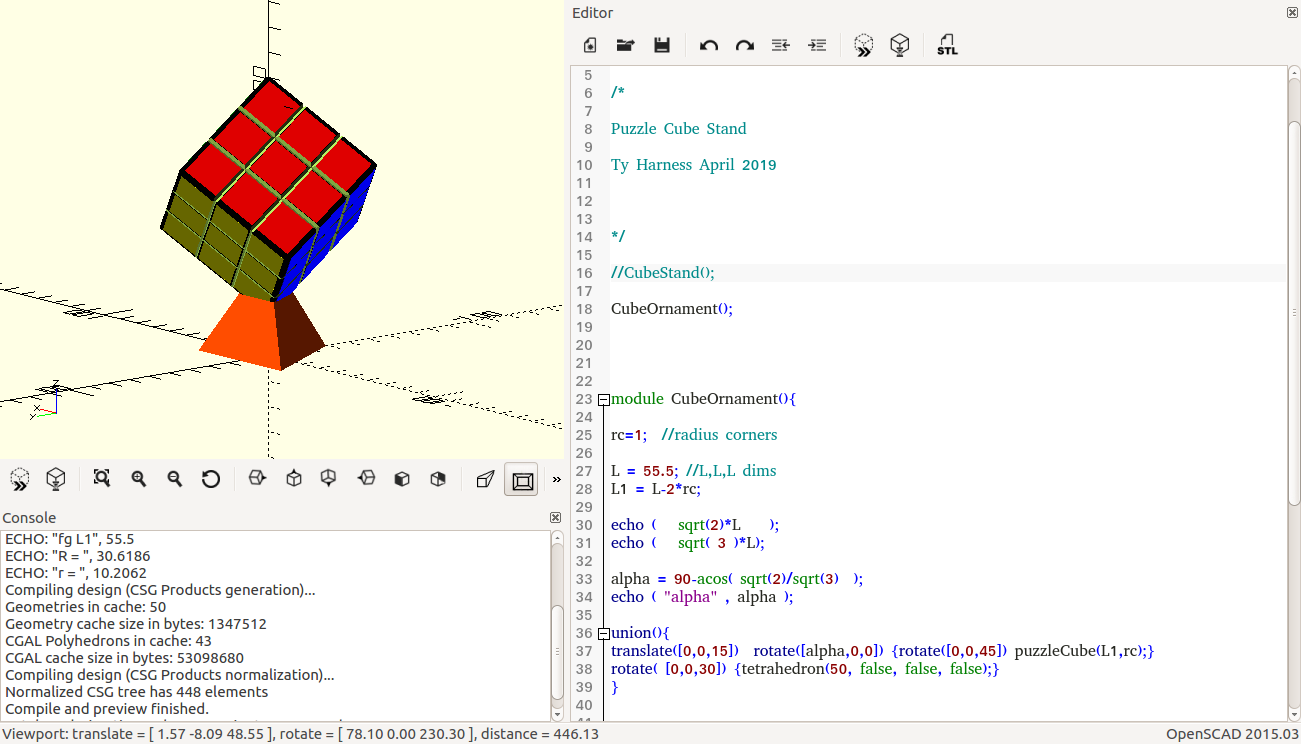Click console line 'ECHO: "R = ", 30.6186'
1301x744 pixels.
tap(78, 556)
